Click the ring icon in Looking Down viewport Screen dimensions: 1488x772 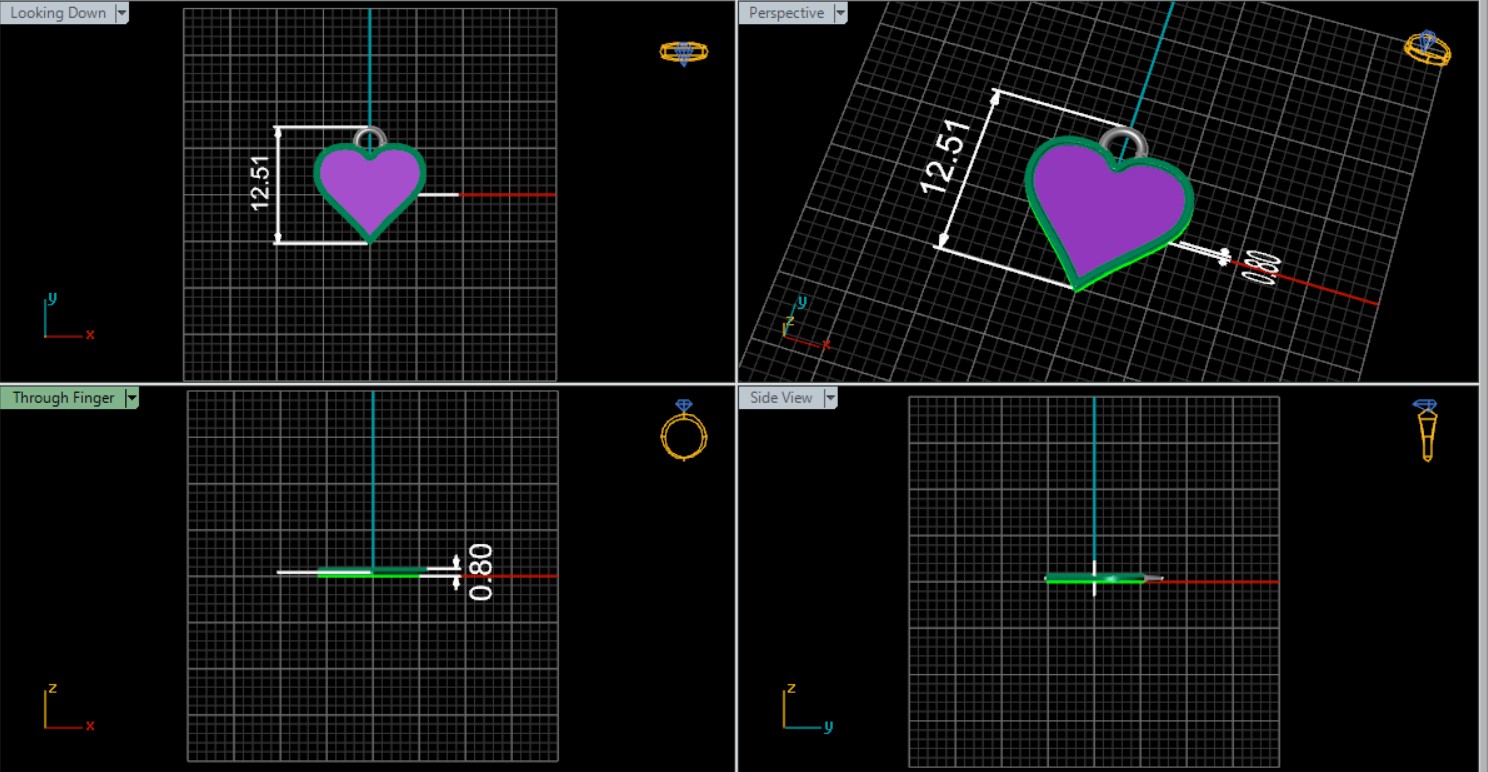[684, 53]
